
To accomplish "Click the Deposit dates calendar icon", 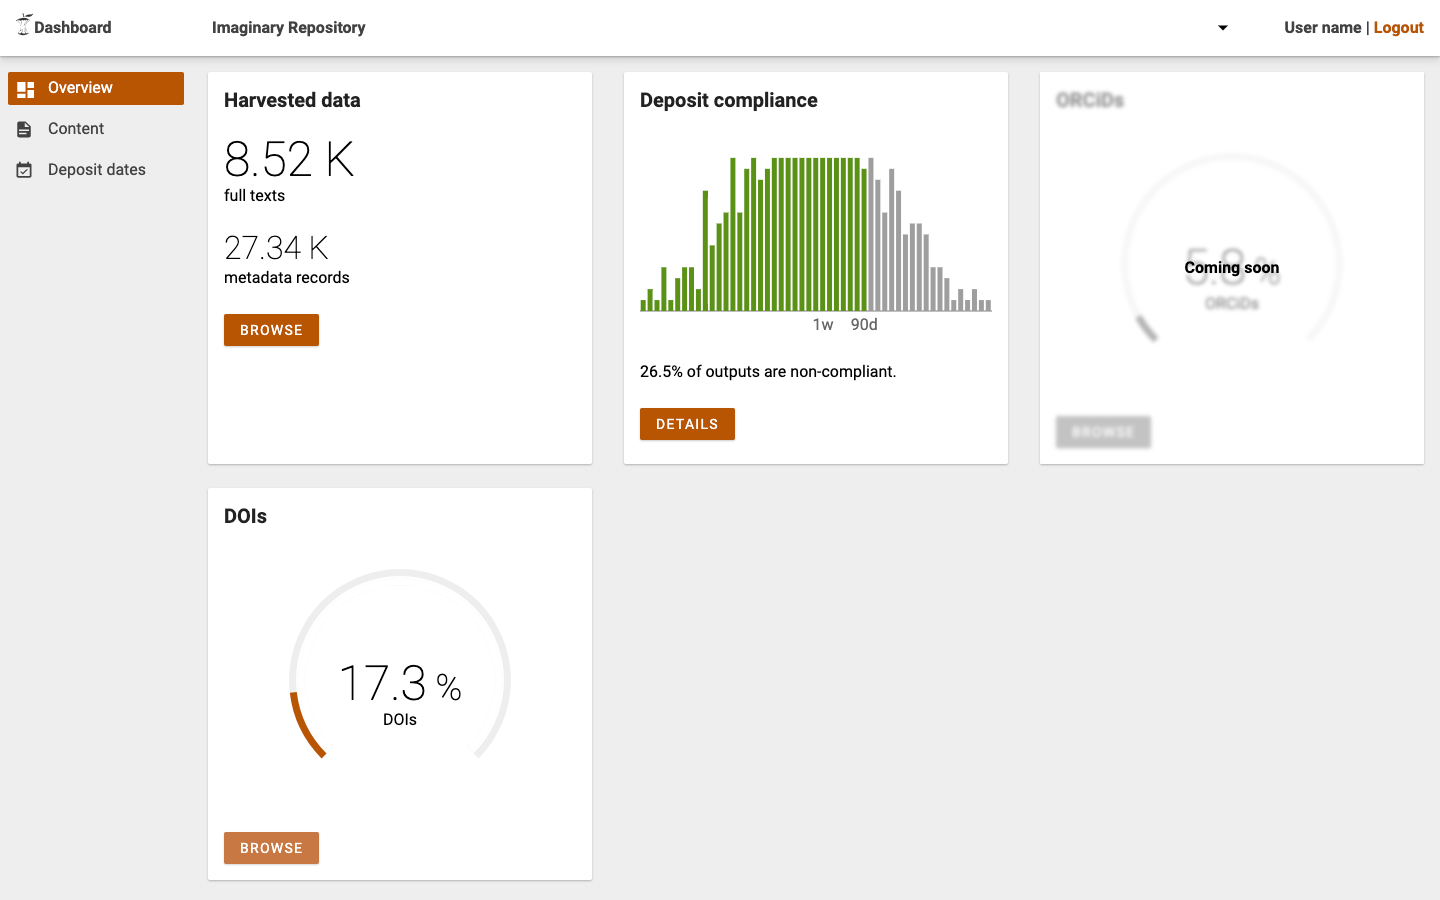I will pos(25,170).
